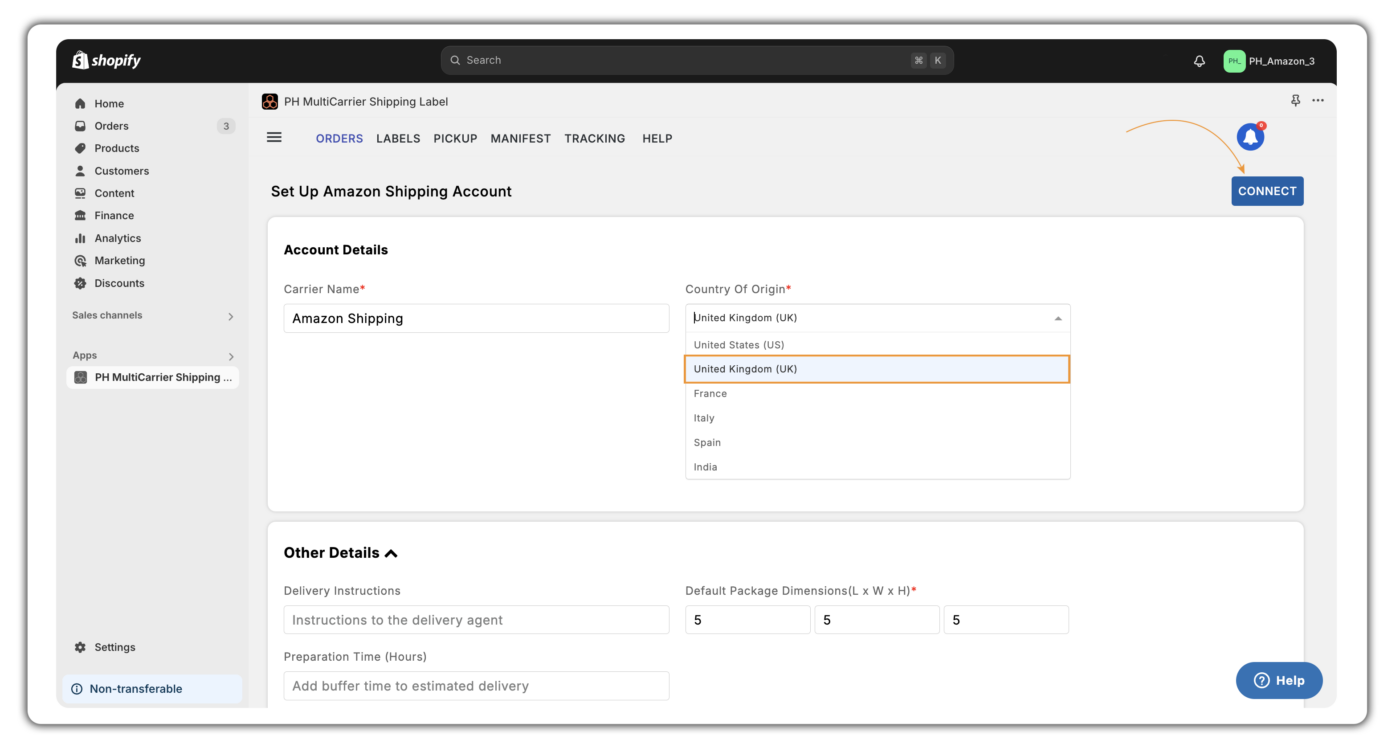Open the Discounts page link

tap(120, 283)
